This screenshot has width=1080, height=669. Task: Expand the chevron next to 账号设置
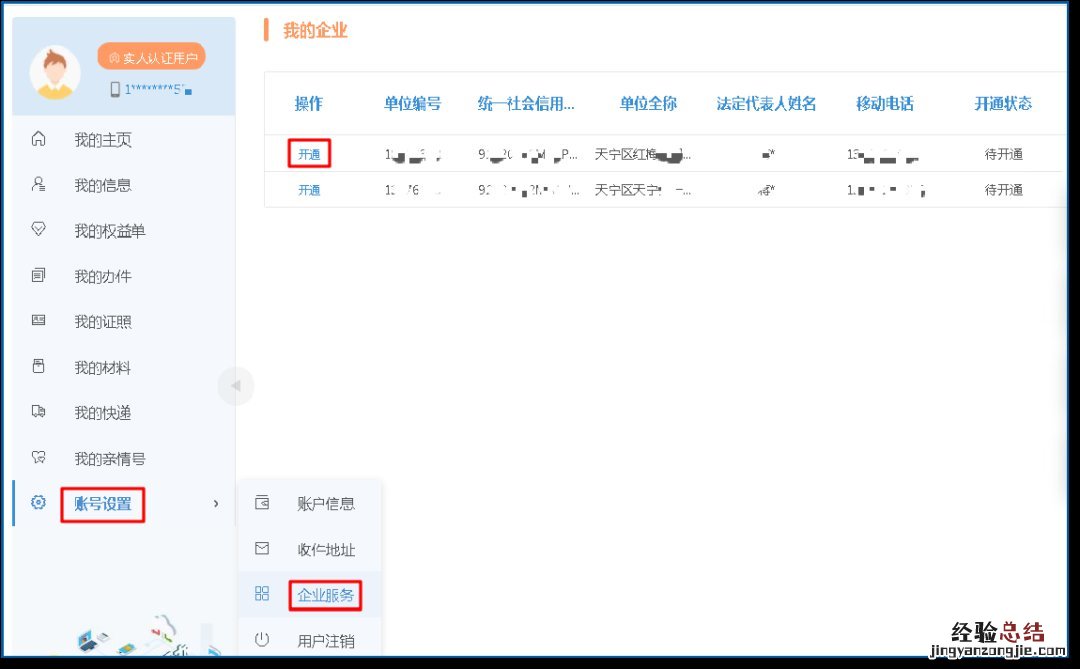(x=216, y=504)
